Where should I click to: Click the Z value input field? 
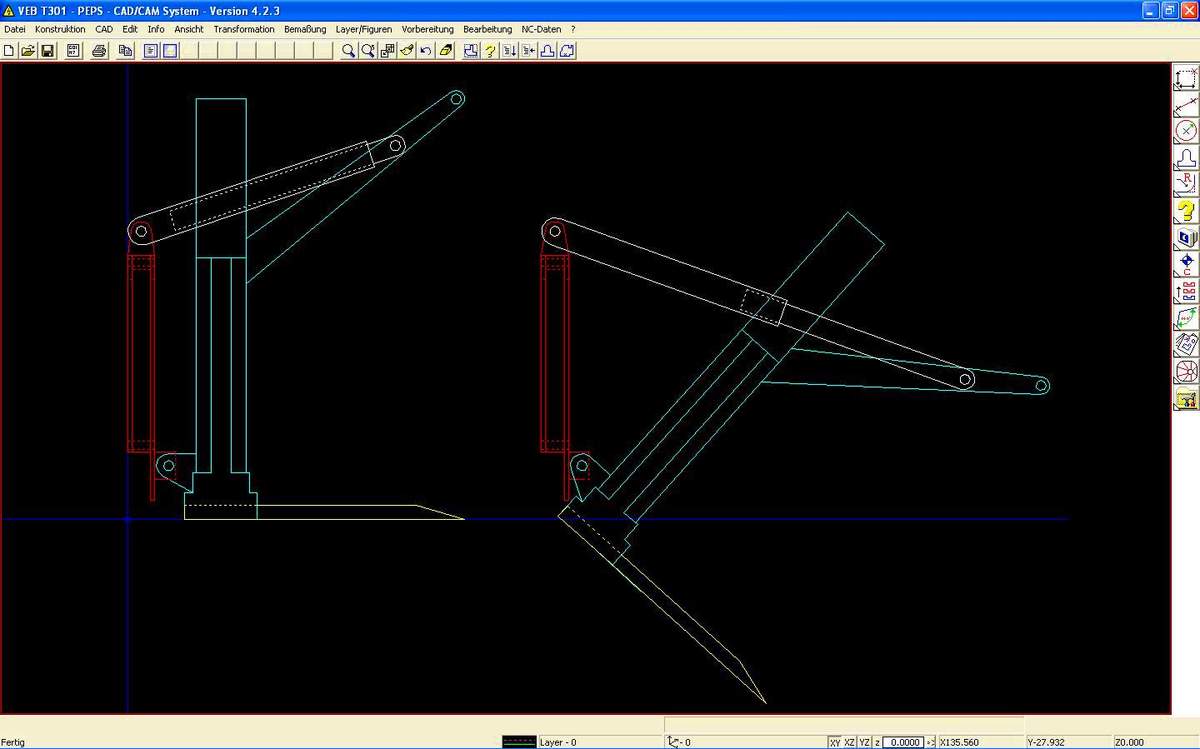pos(904,743)
